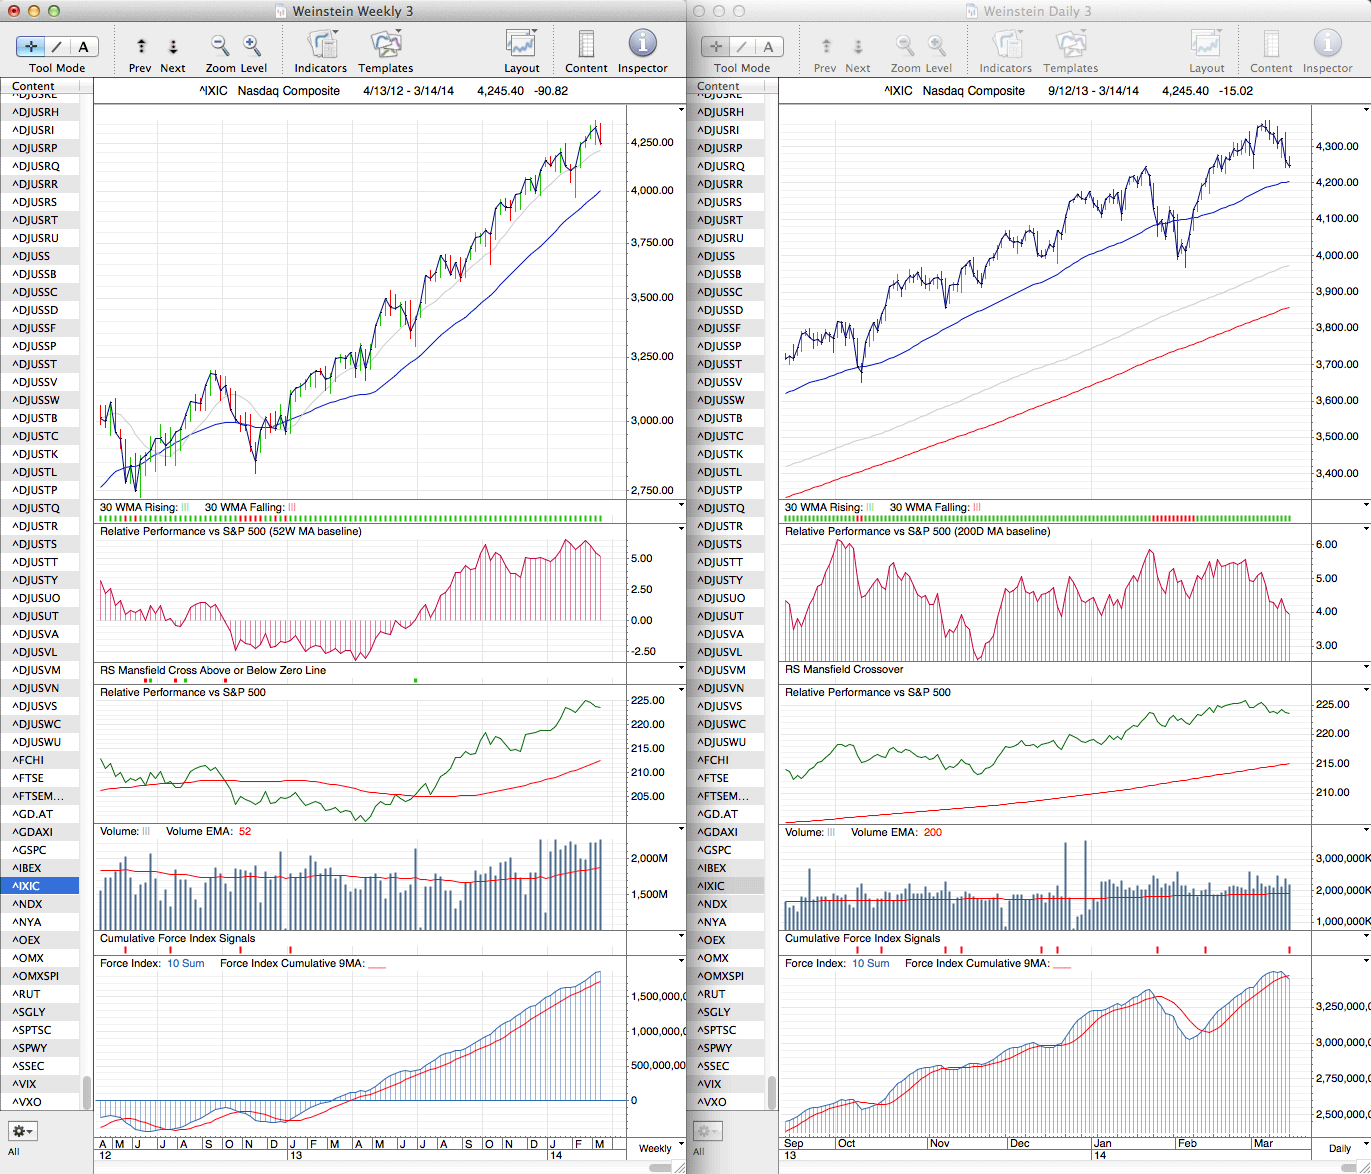Click Weekly sidebar scrollbar thumb

87,1092
